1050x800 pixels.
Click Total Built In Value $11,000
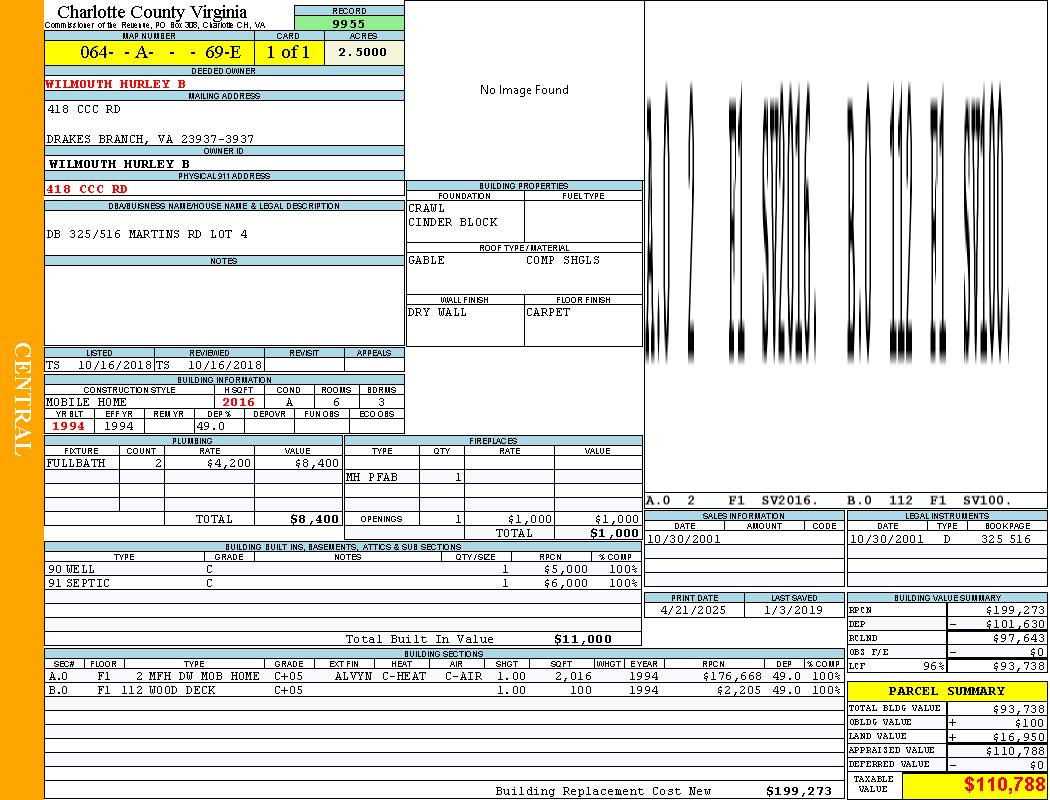(583, 639)
